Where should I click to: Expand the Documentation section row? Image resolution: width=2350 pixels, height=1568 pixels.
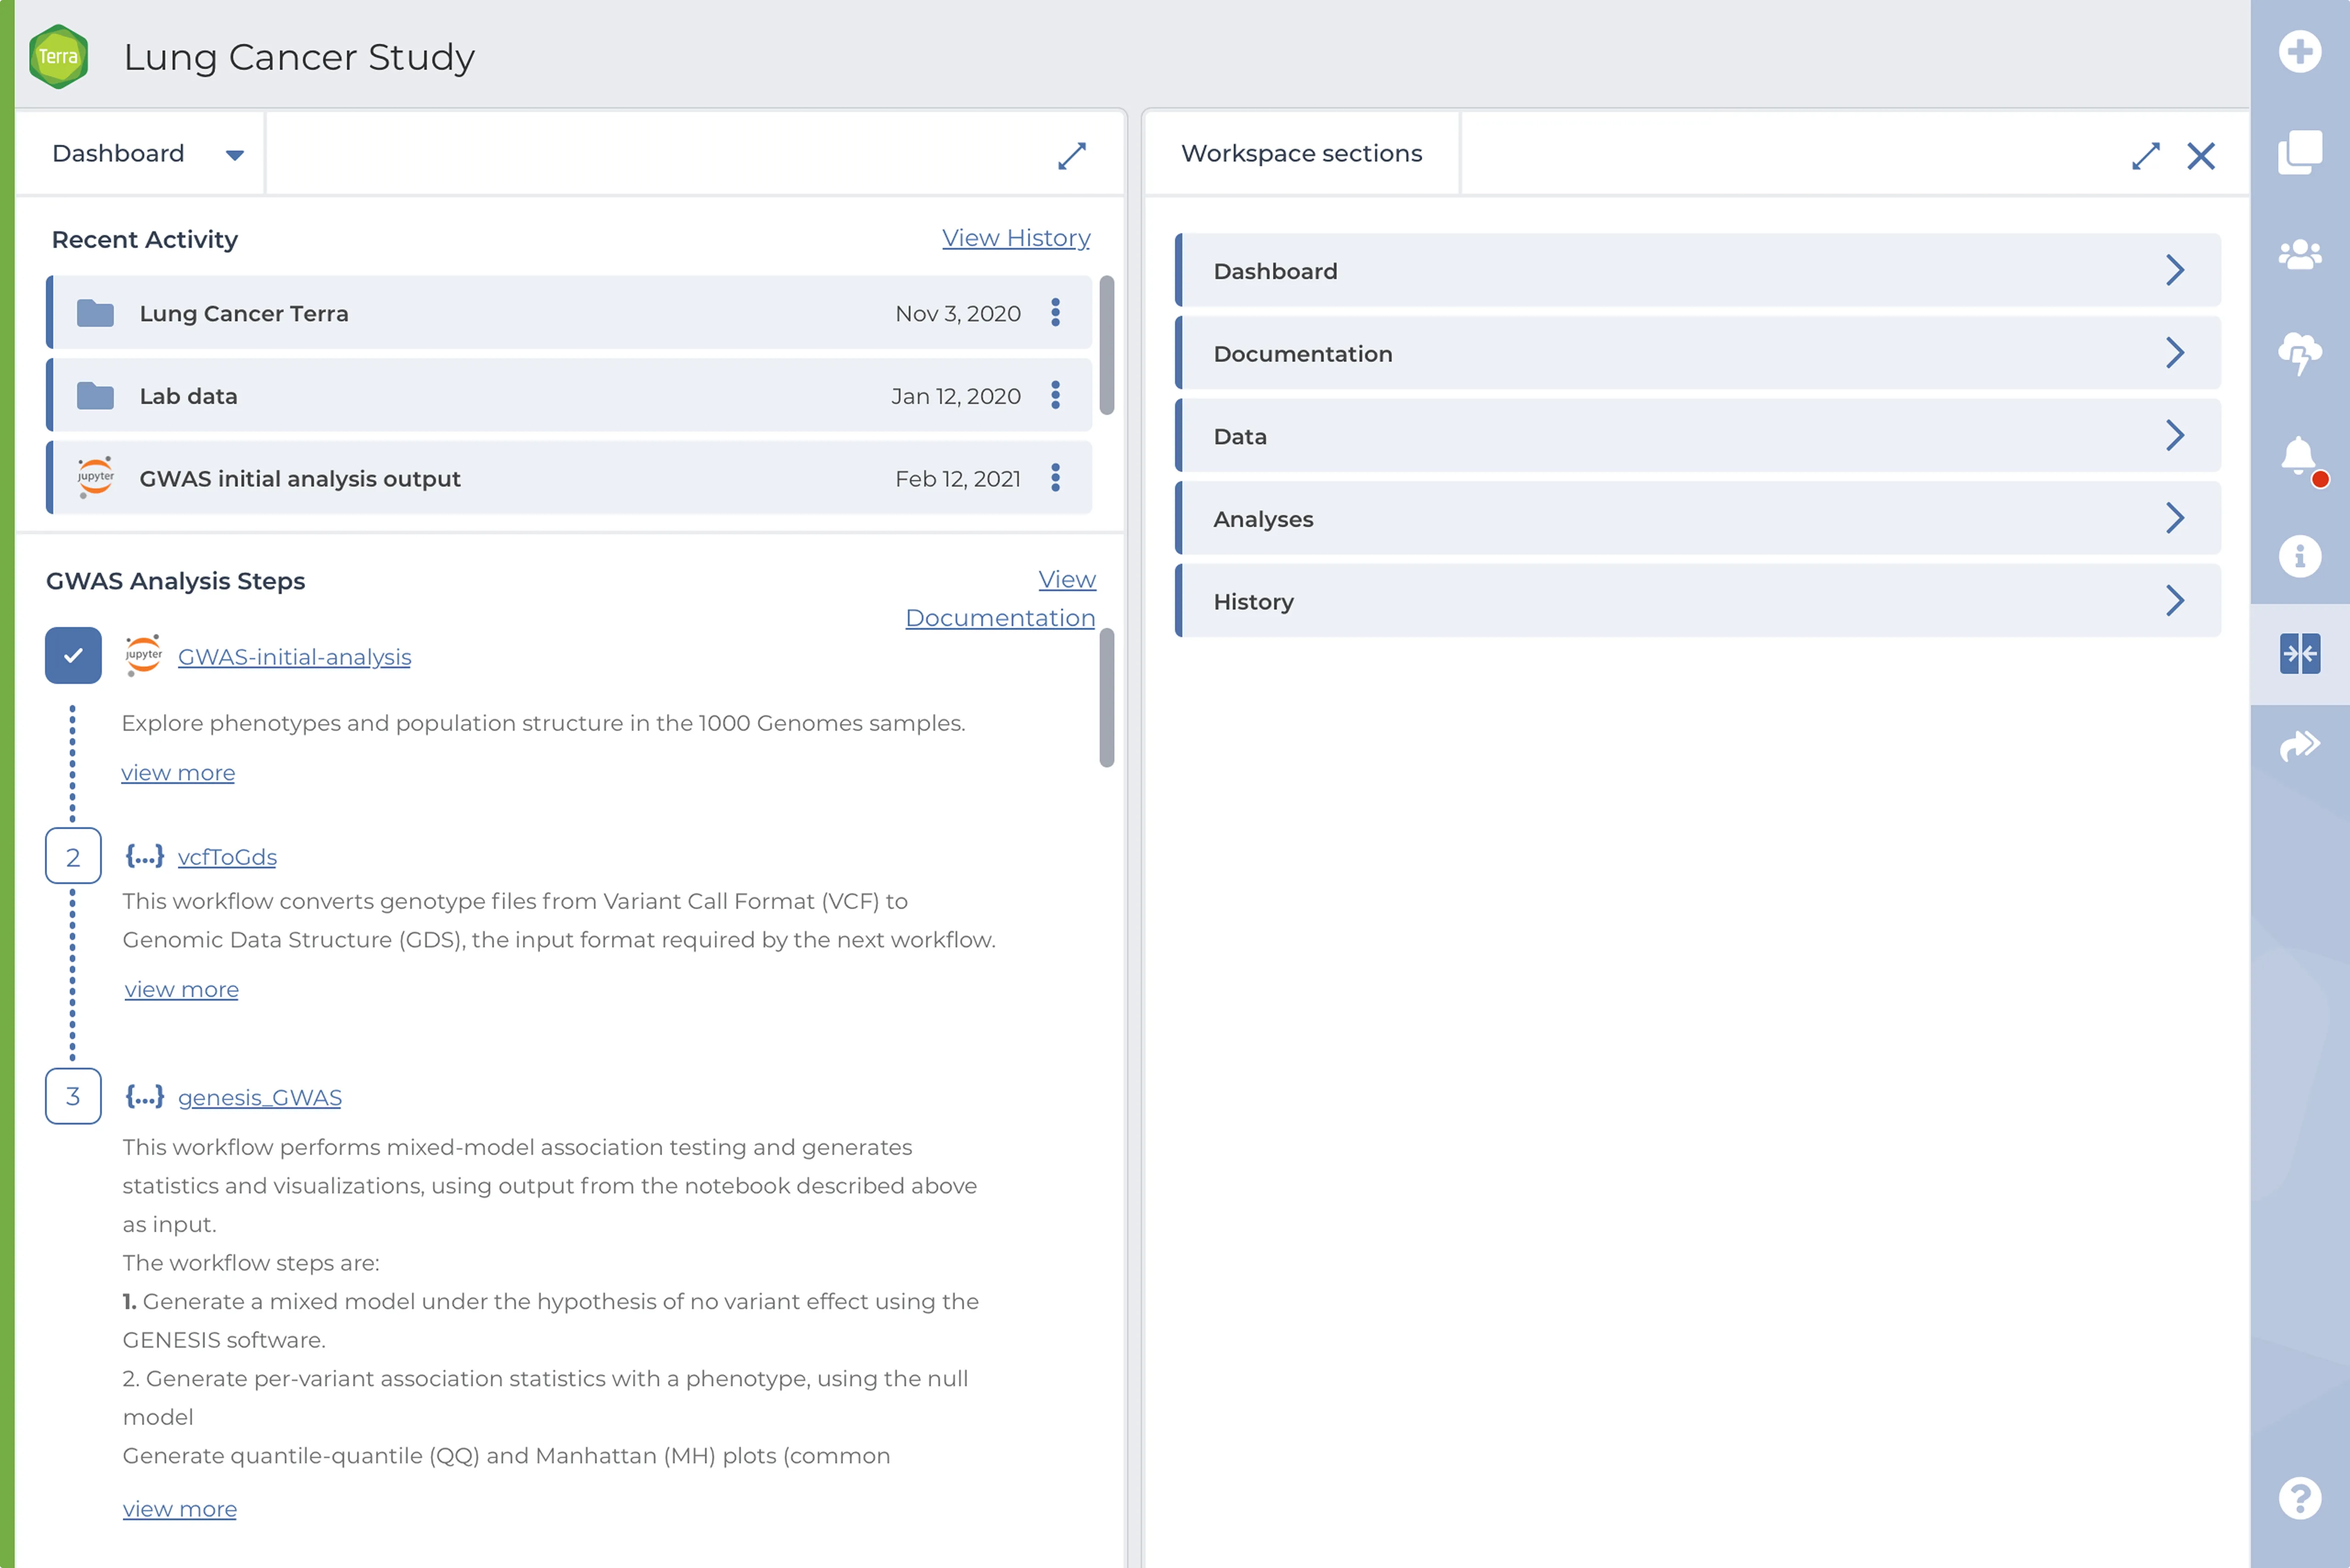click(1697, 353)
